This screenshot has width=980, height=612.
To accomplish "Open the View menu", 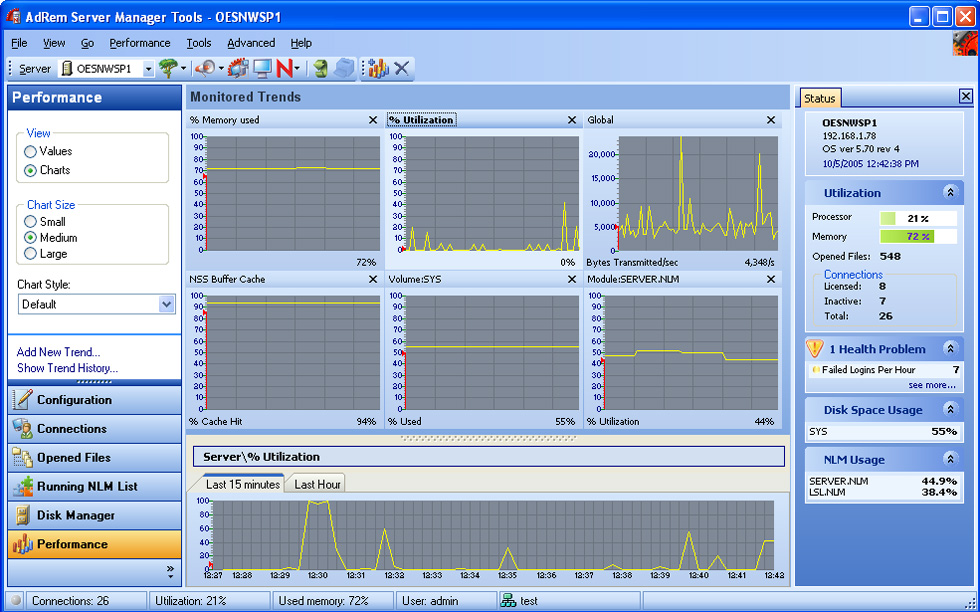I will click(54, 43).
